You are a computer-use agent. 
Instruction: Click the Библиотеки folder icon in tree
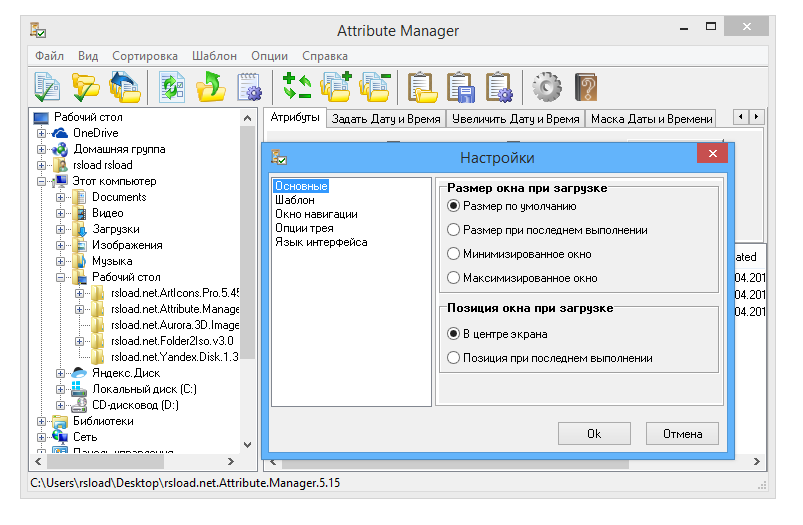pos(60,422)
